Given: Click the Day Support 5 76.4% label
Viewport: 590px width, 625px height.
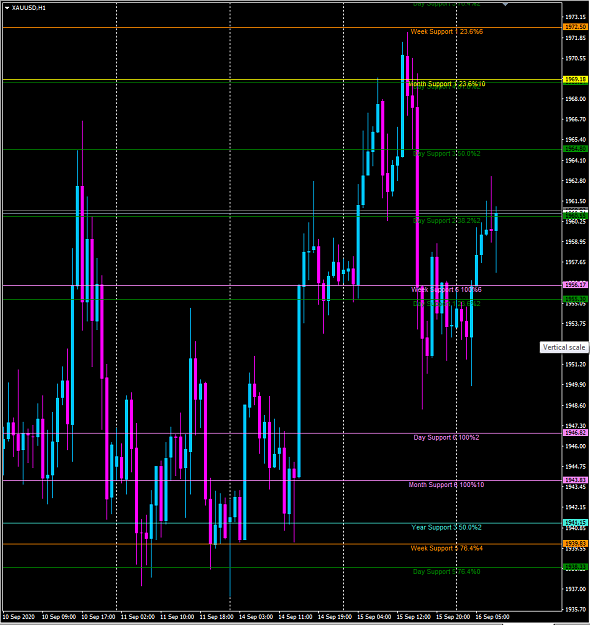Looking at the screenshot, I should coord(446,572).
